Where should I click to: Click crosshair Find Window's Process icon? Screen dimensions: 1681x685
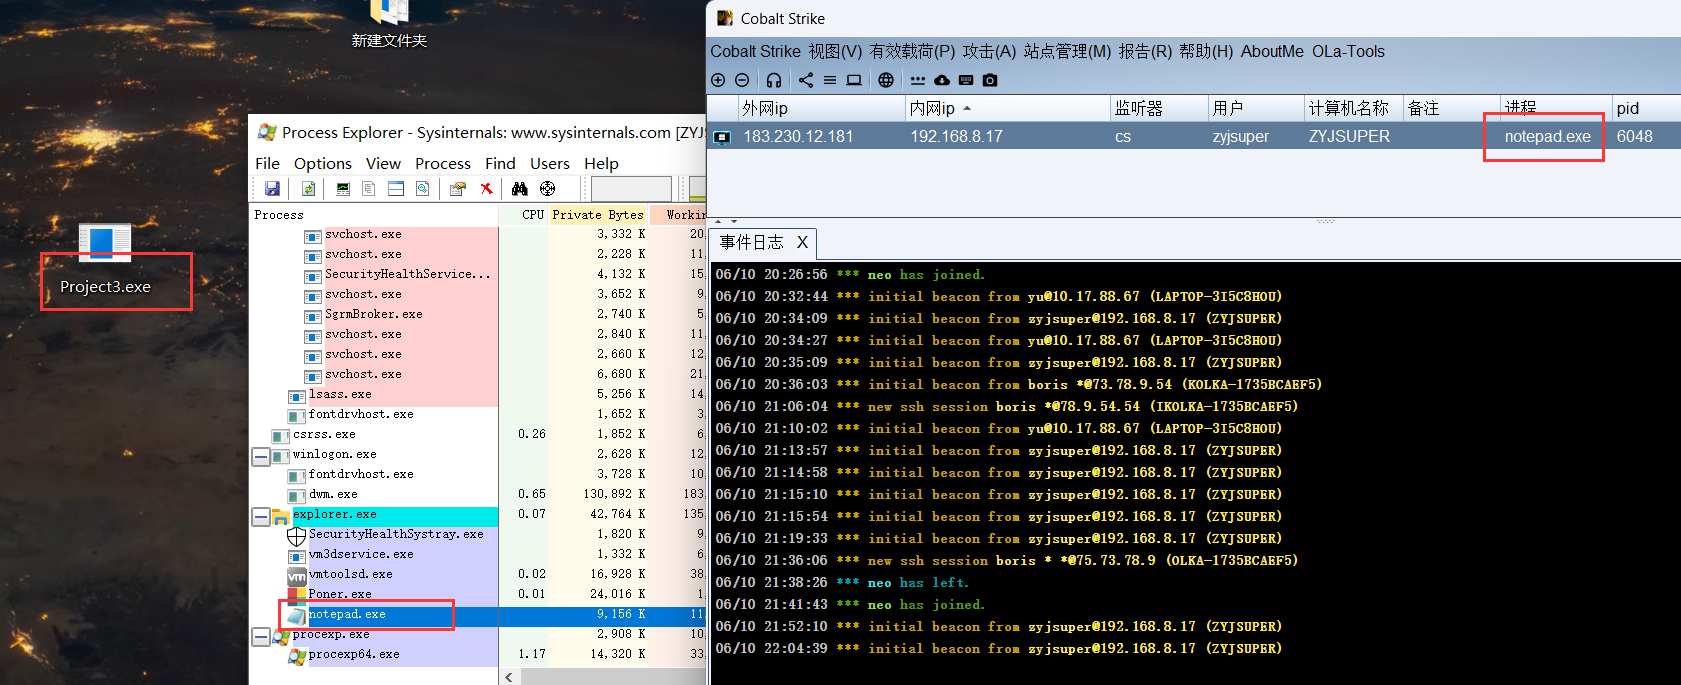[x=547, y=188]
